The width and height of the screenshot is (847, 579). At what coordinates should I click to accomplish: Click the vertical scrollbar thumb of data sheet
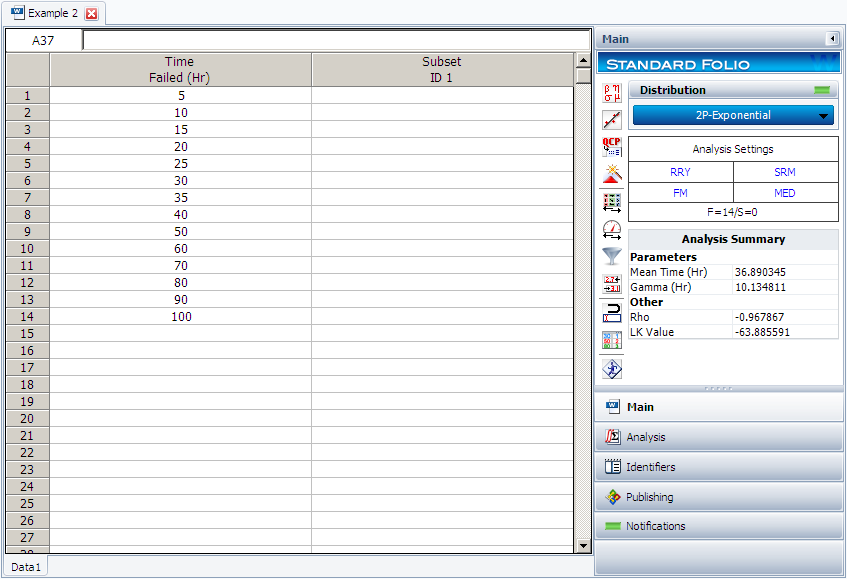tap(583, 76)
